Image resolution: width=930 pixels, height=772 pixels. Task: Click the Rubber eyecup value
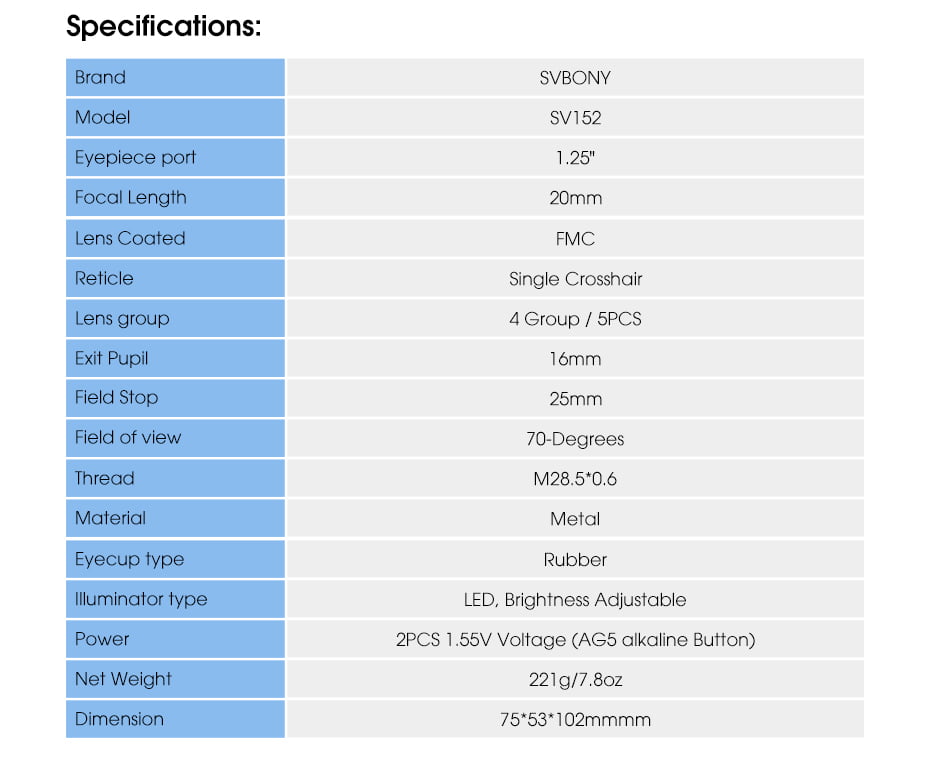574,559
